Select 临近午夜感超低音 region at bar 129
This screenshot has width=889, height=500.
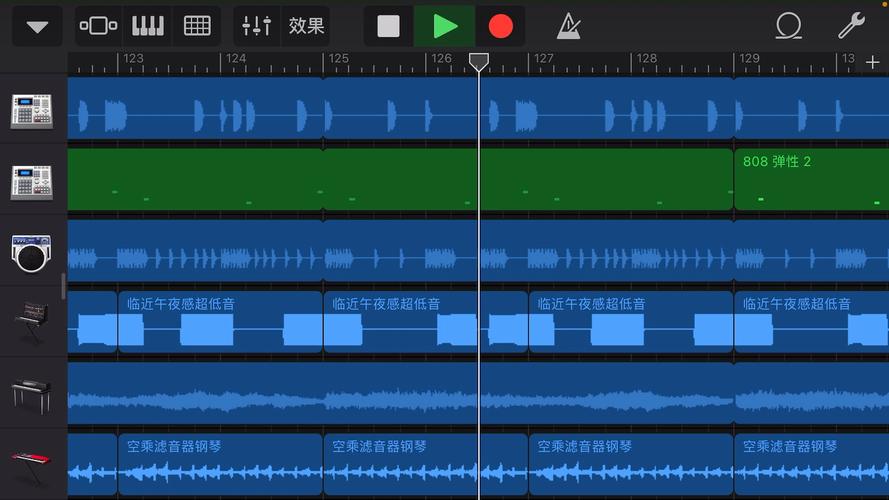point(811,322)
